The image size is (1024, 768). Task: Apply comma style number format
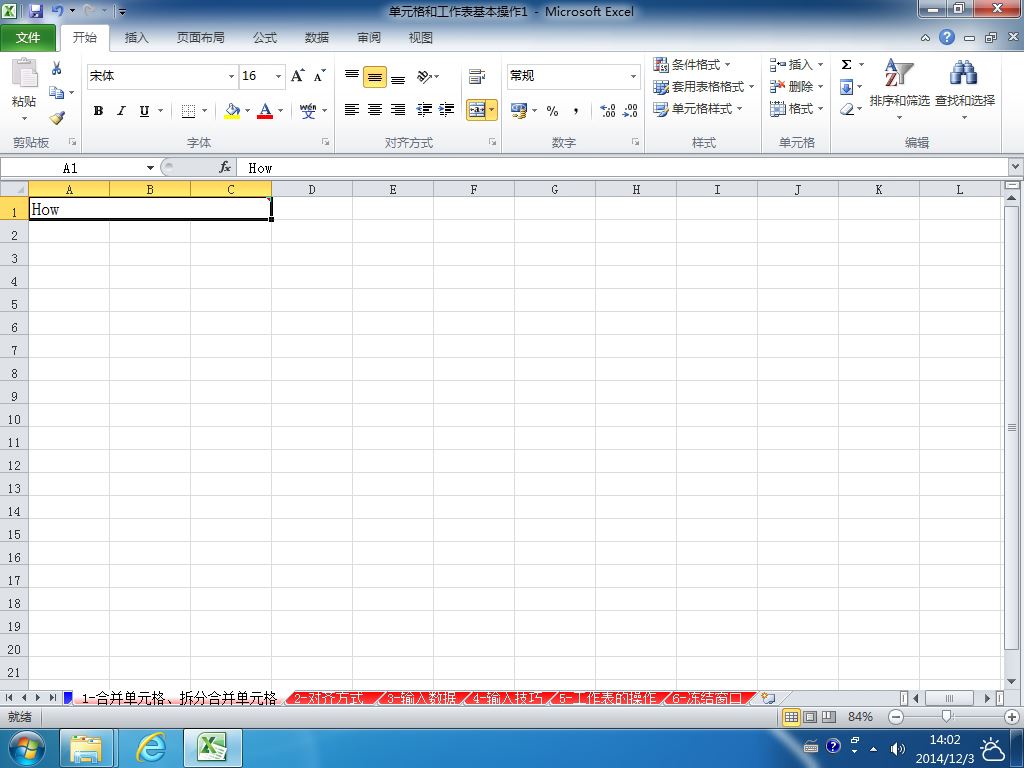(x=575, y=111)
